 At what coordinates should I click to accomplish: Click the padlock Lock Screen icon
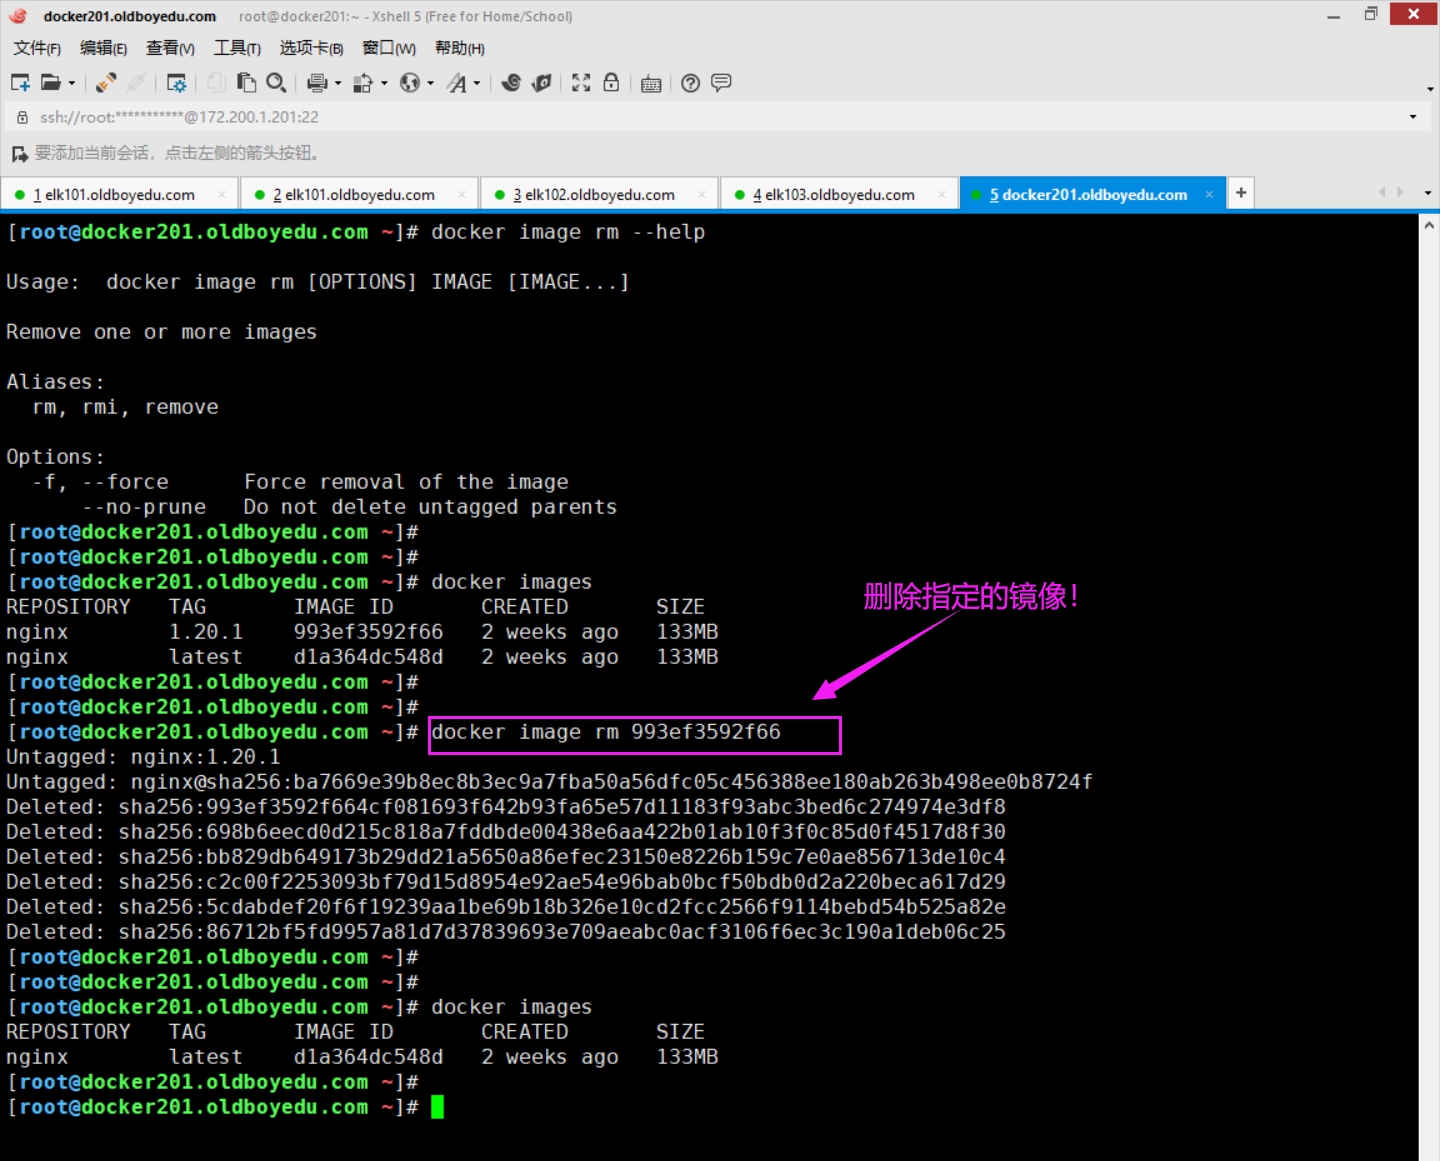[611, 83]
